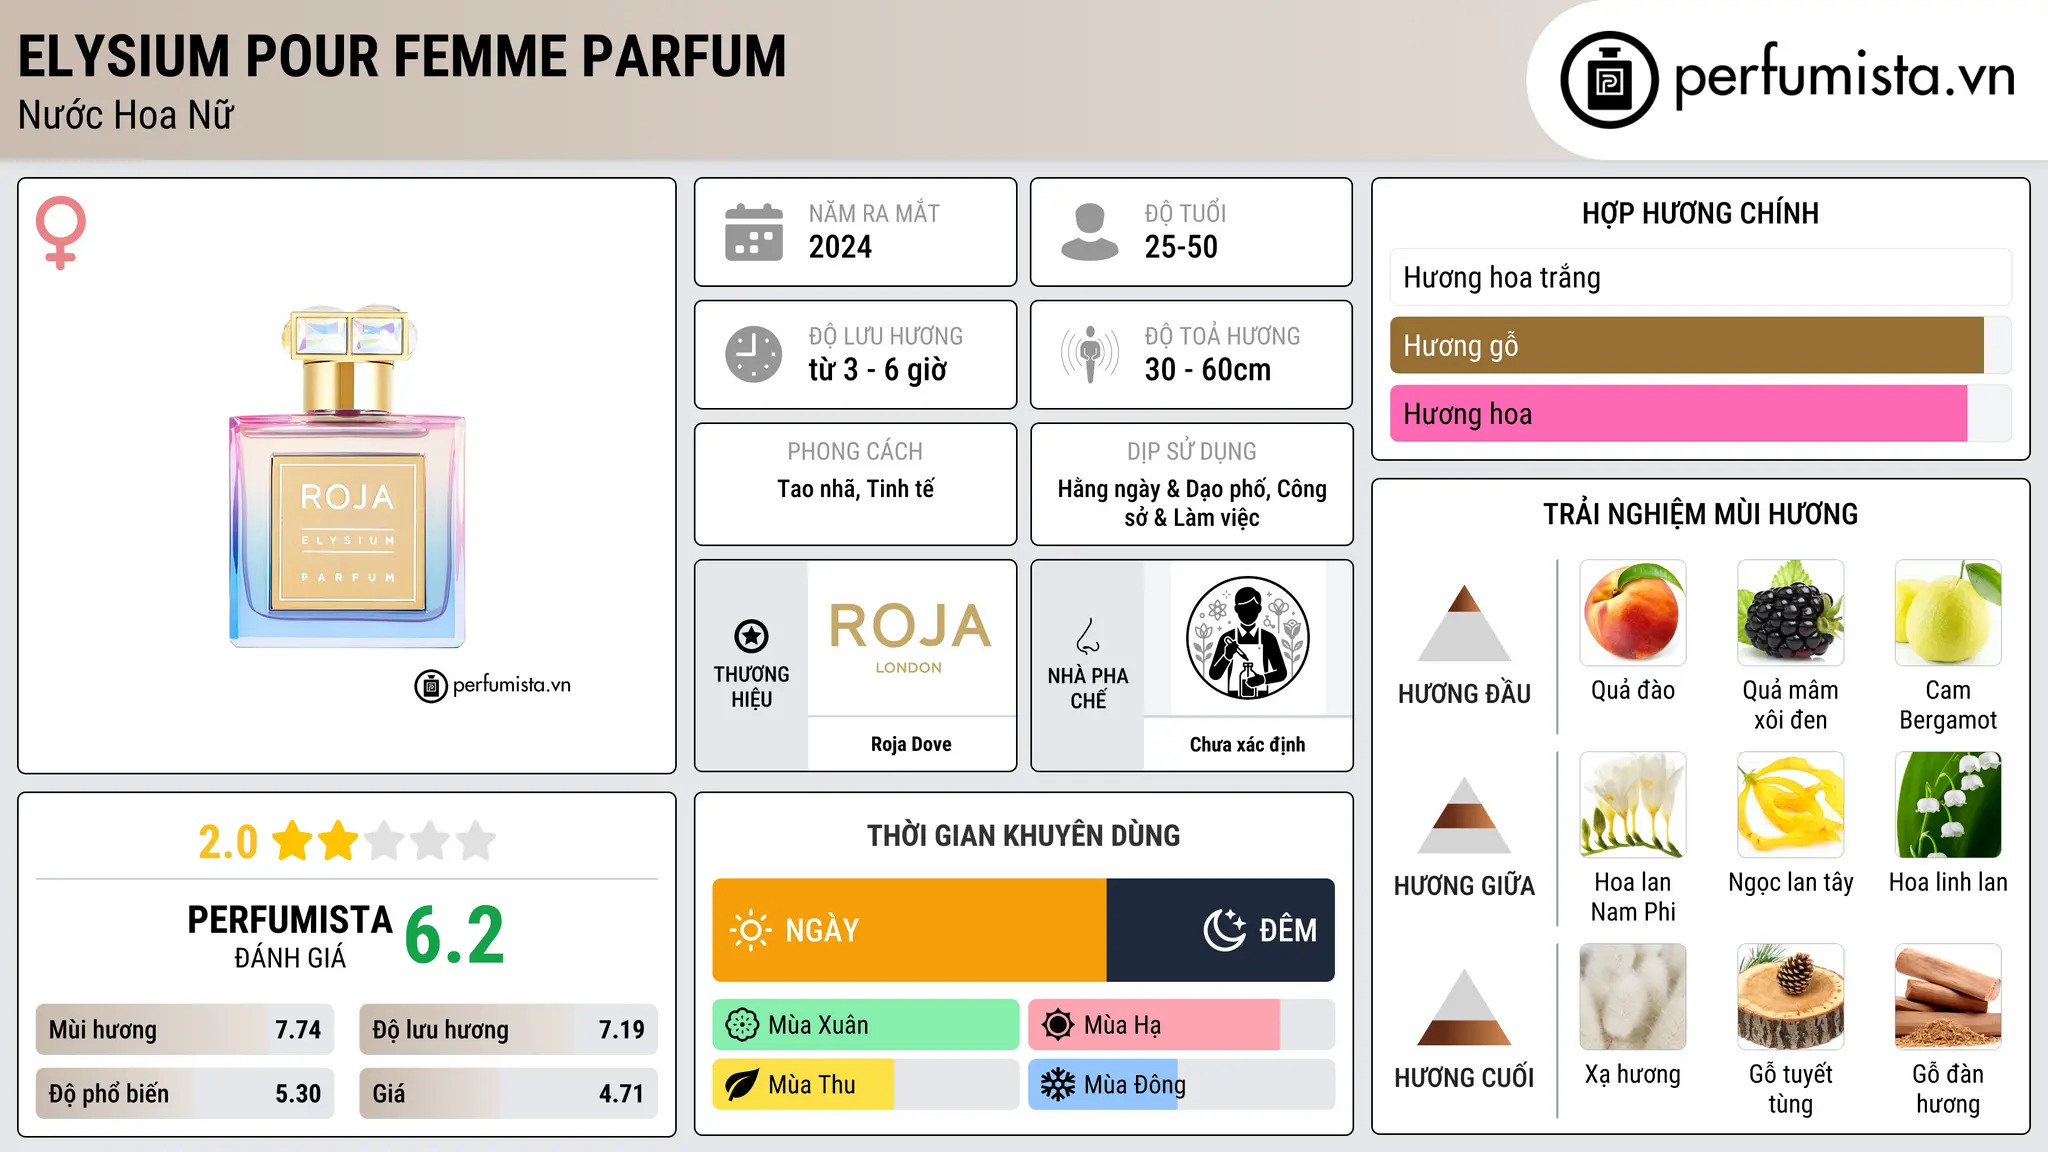This screenshot has height=1152, width=2048.
Task: Open the Cam Bergamot note image
Action: 1948,613
